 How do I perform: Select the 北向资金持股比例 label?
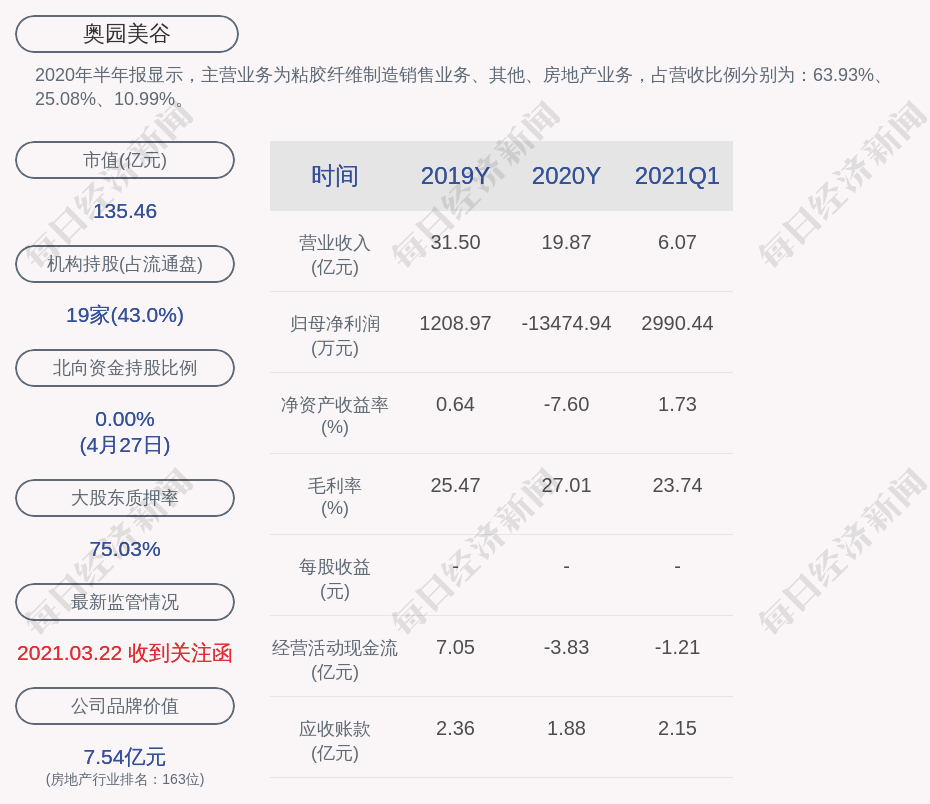125,368
